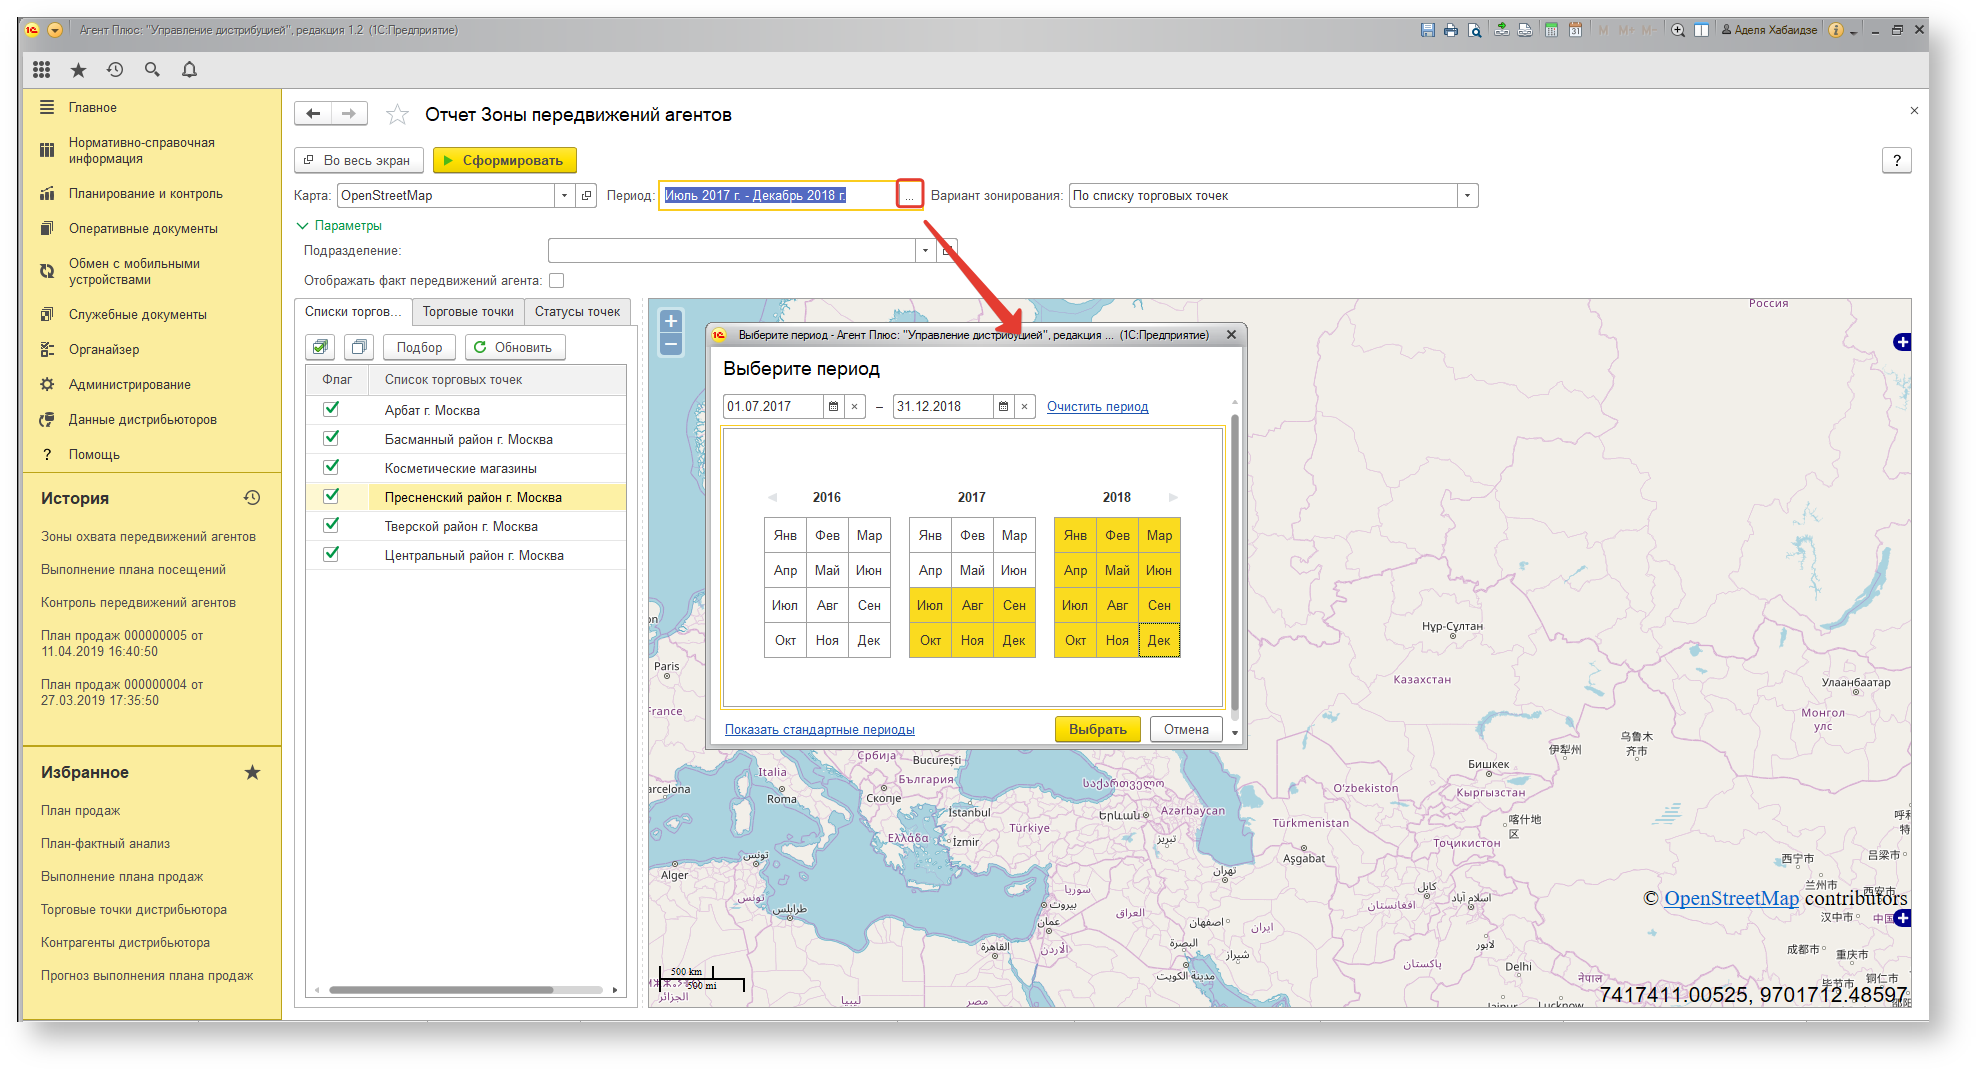This screenshot has height=1070, width=1977.
Task: Select Дек month of 2018 in calendar
Action: [x=1159, y=640]
